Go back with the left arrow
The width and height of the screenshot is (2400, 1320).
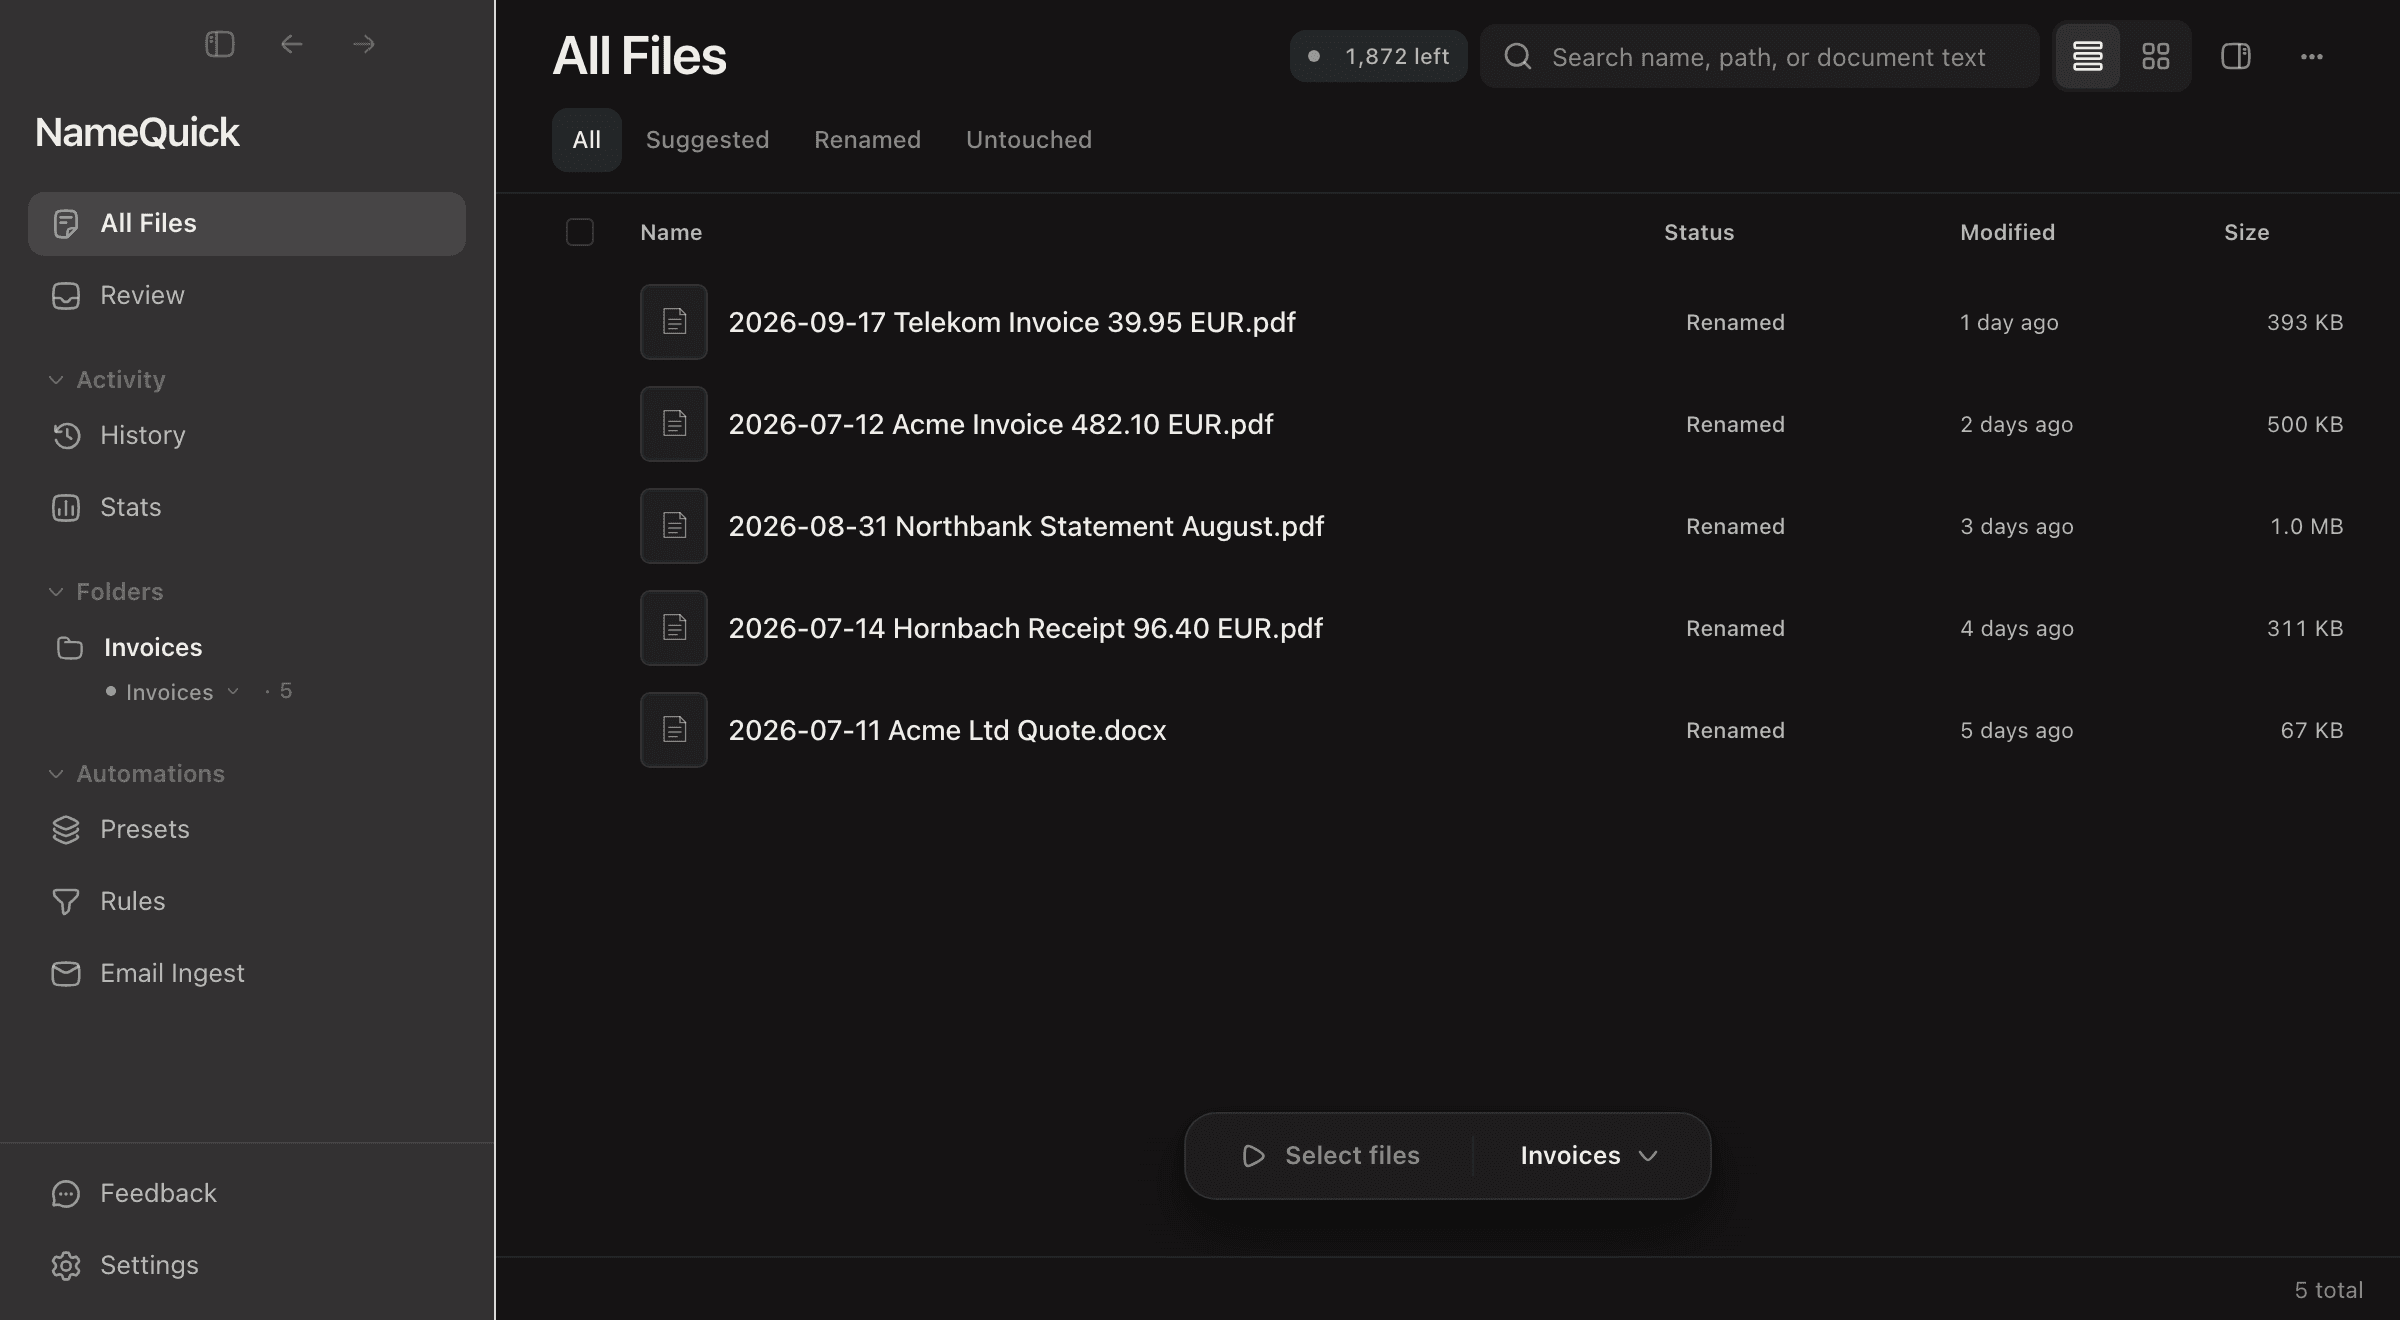(x=292, y=44)
